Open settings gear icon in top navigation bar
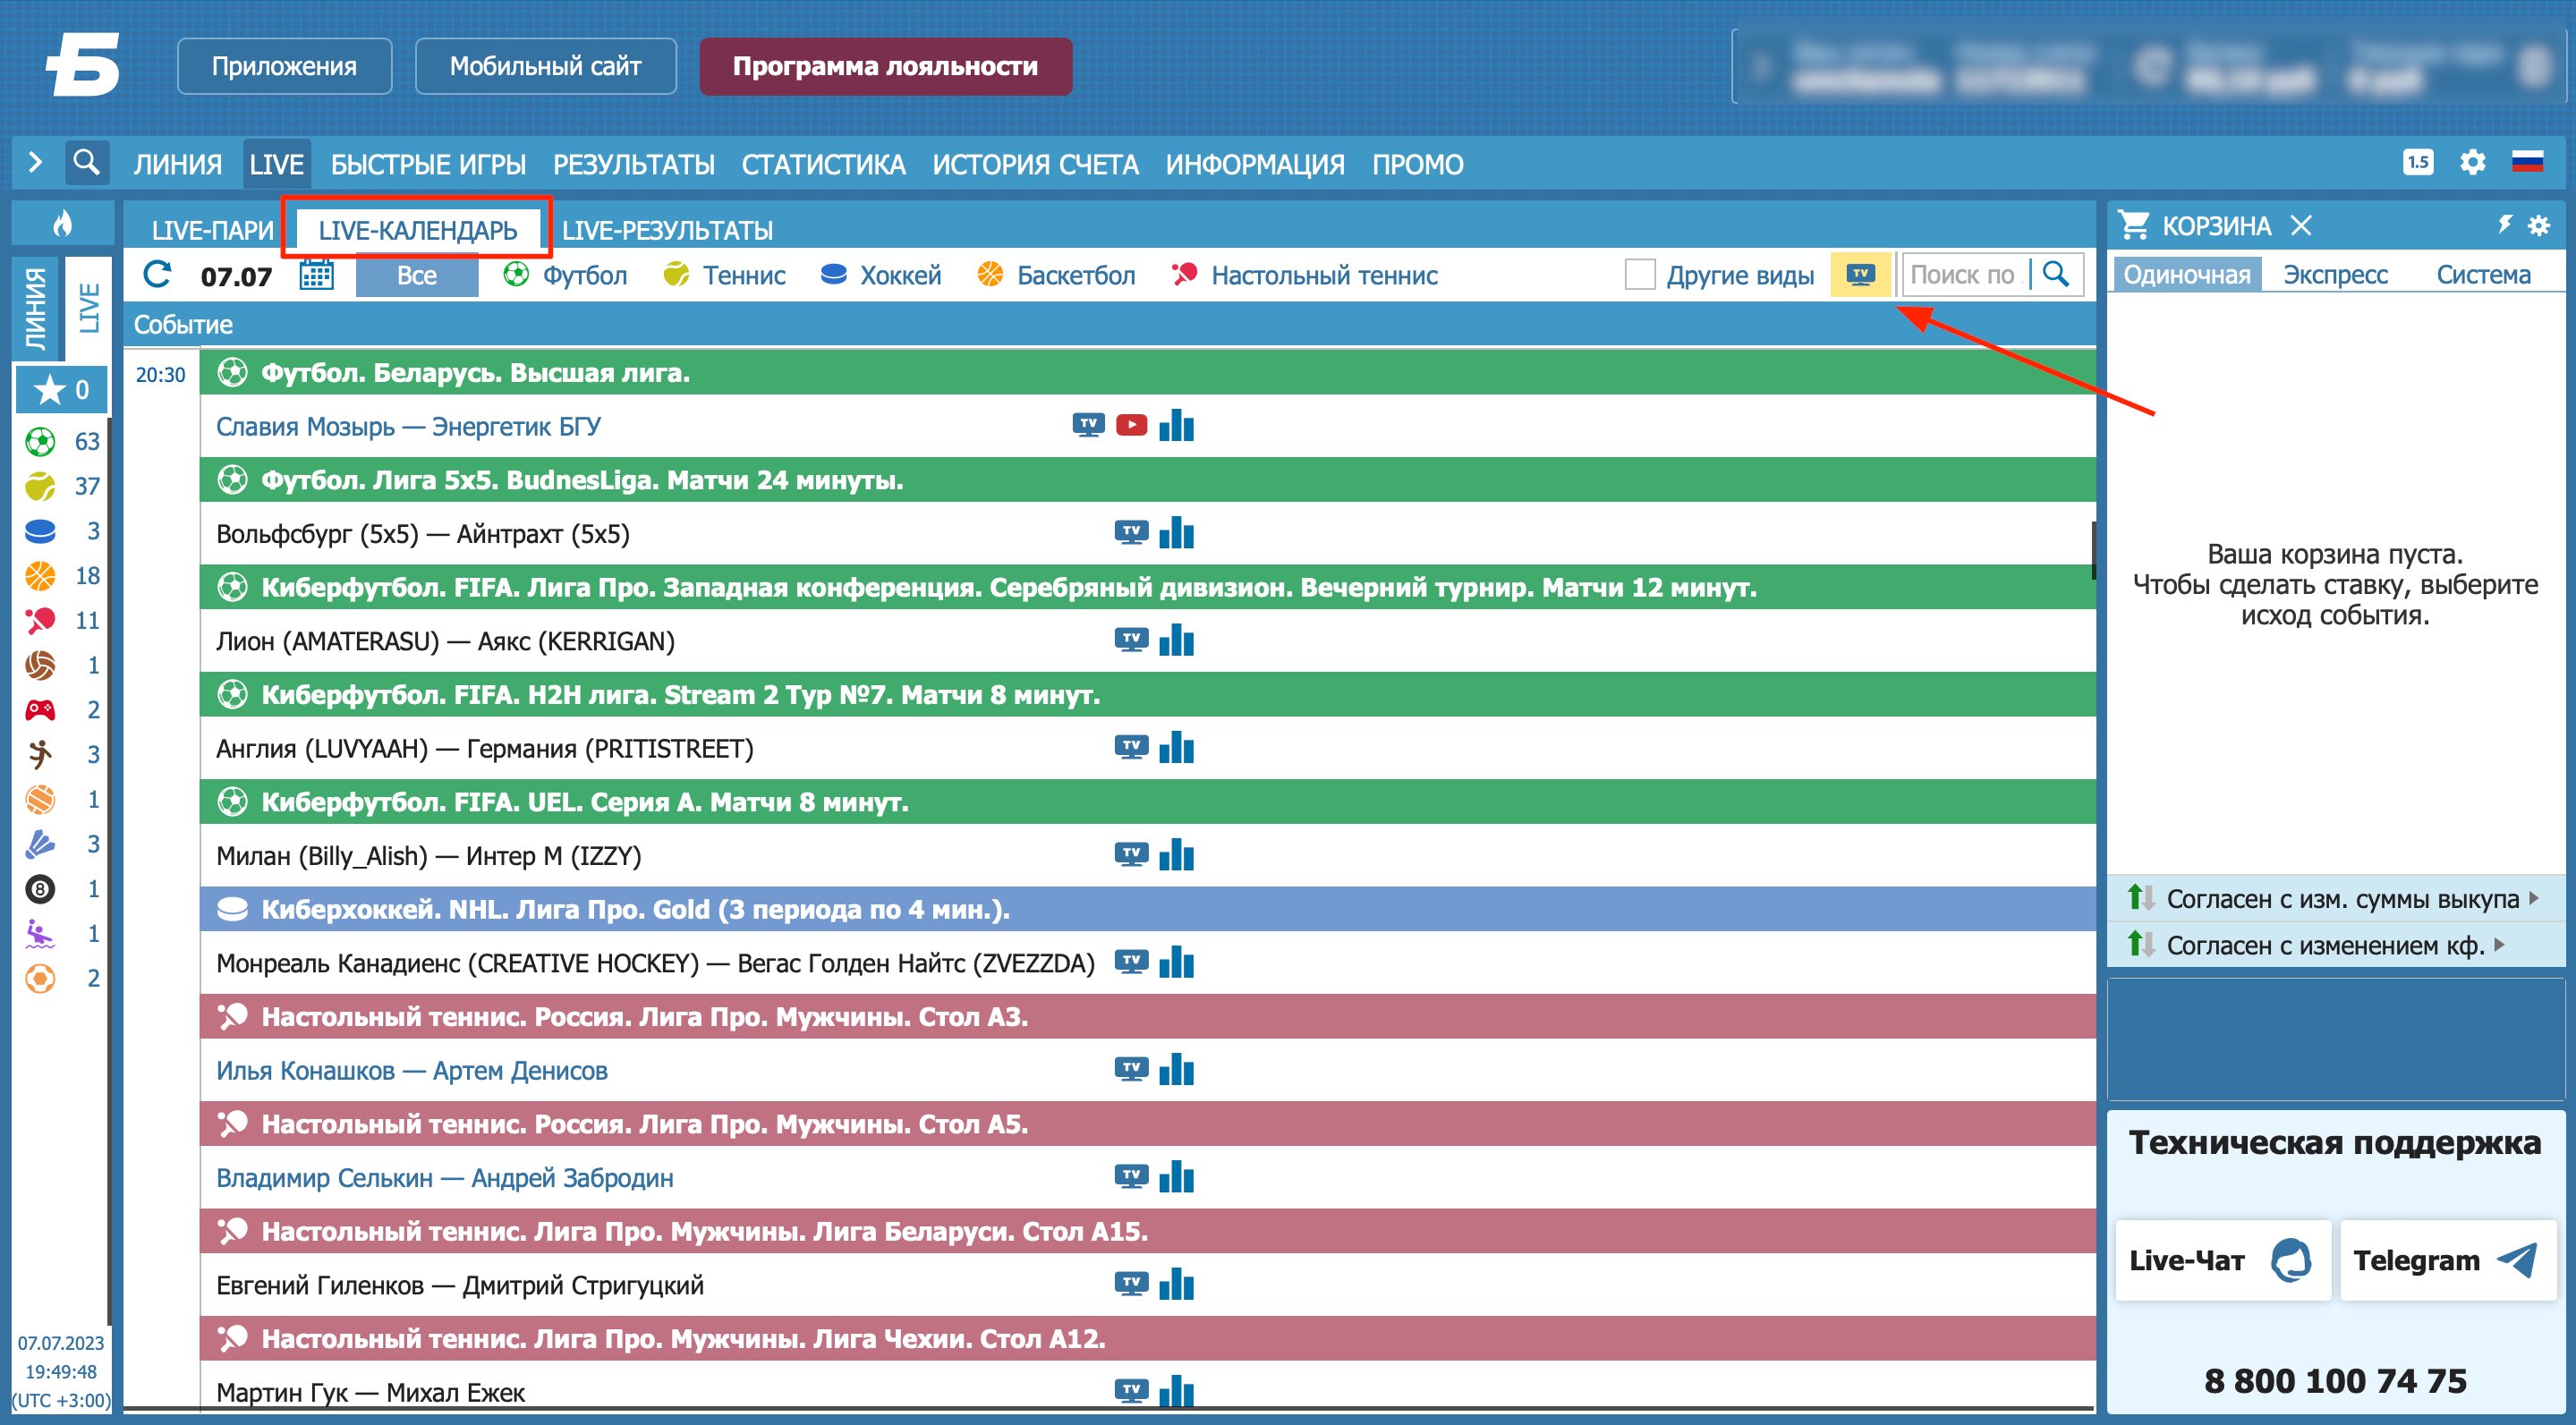The image size is (2576, 1425). pos(2472,162)
